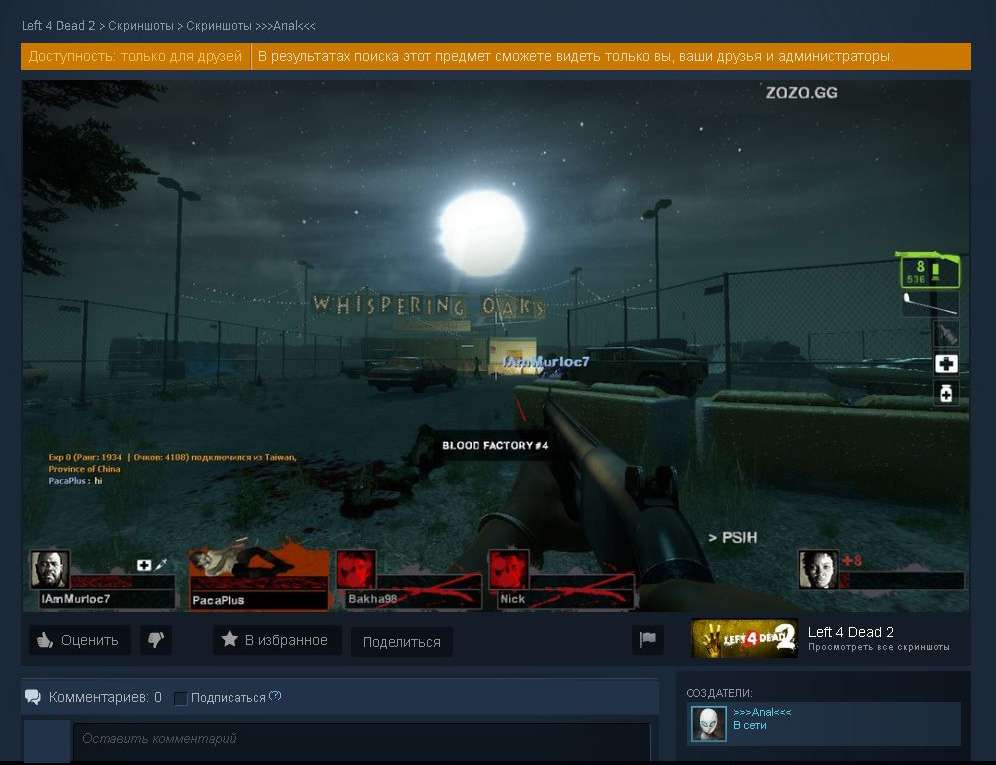The image size is (996, 765).
Task: Add screenshot to favorites with В избранное
Action: [x=276, y=640]
